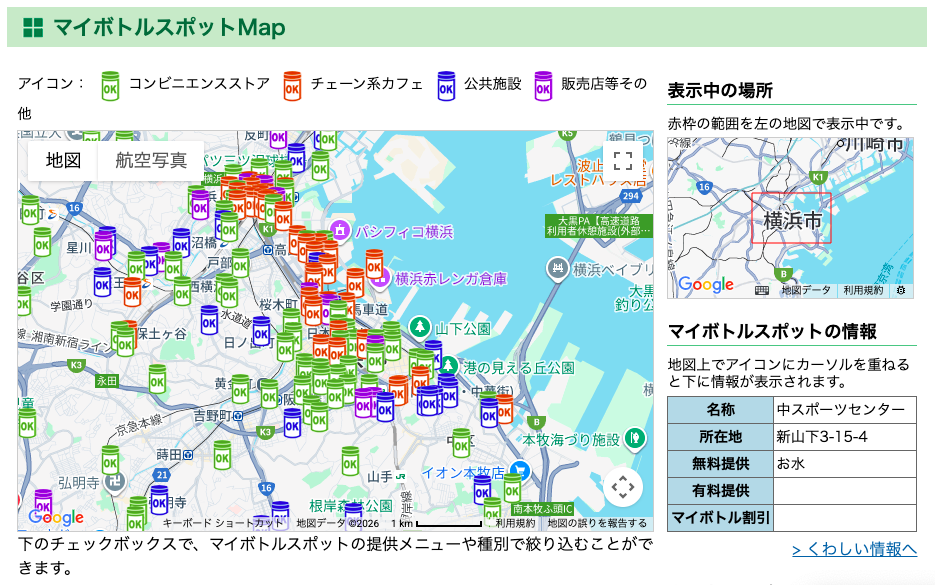This screenshot has width=935, height=585.
Task: Select the green bottle marker above 山手 station
Action: point(350,460)
